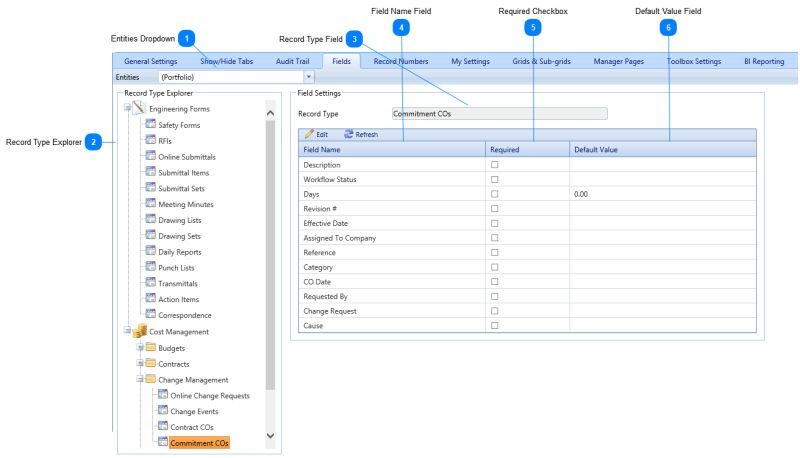Sort by Field Name column header
Screen dimensions: 800x458
(392, 149)
